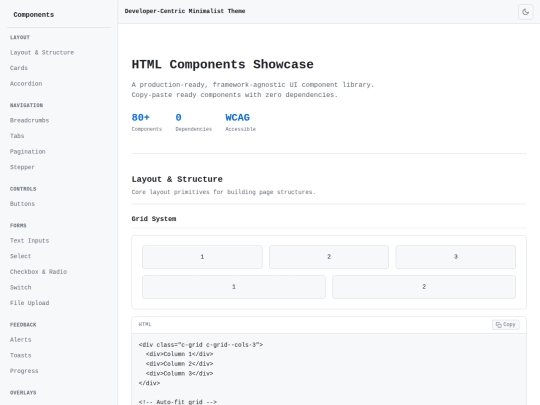Click the Copy button on HTML code block

[x=506, y=324]
